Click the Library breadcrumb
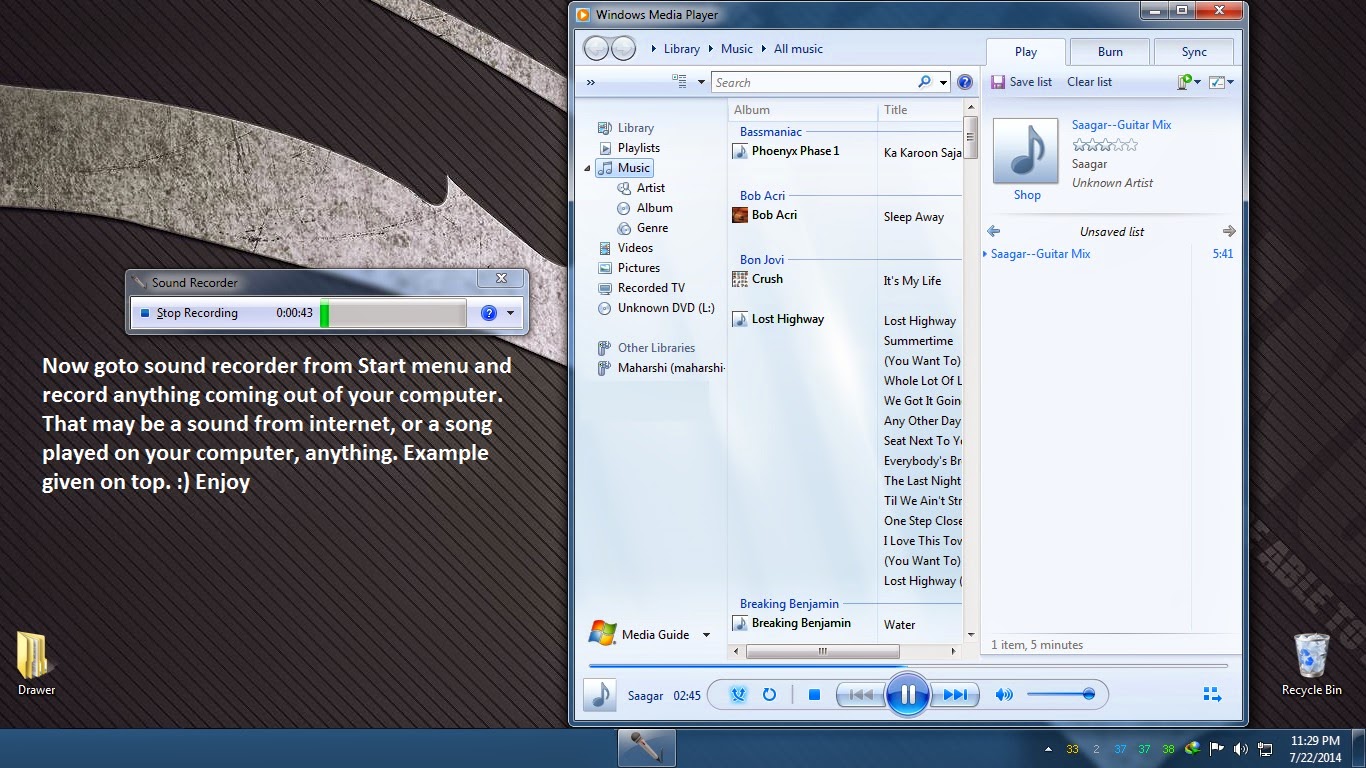 click(682, 48)
